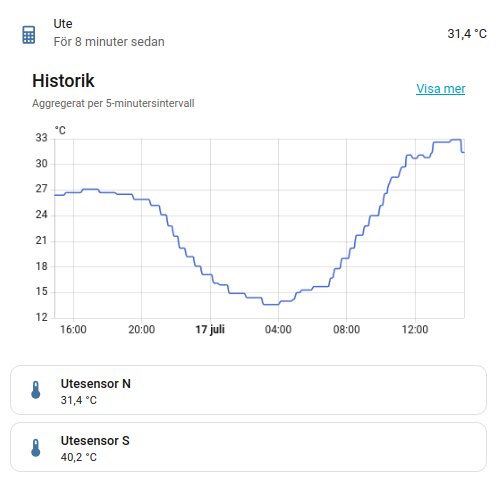Click the 08:00 time axis label

tap(346, 329)
